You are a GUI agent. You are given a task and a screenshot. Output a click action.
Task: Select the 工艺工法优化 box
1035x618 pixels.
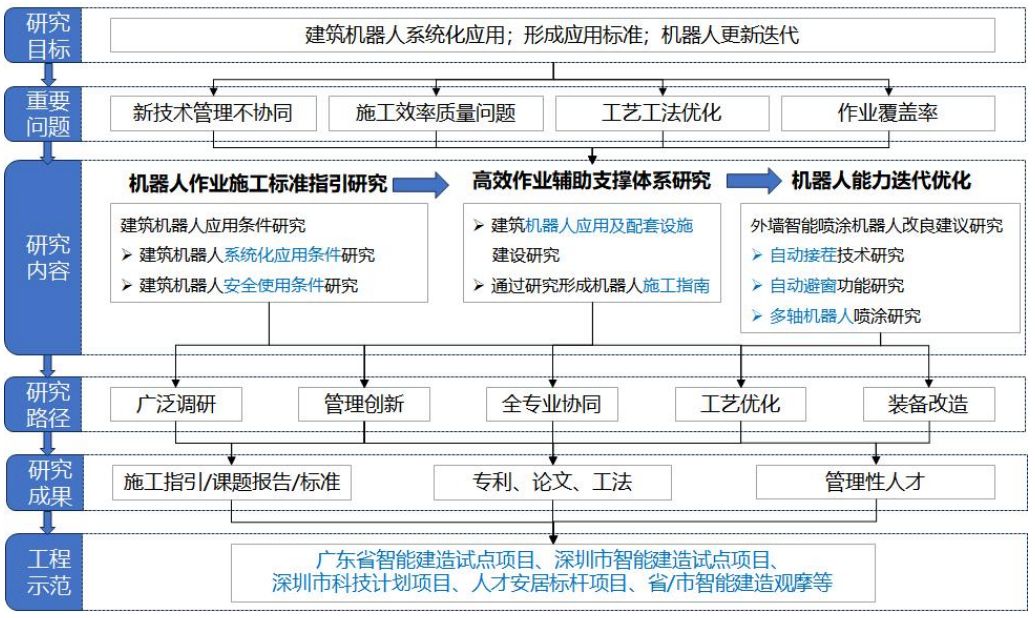[662, 113]
